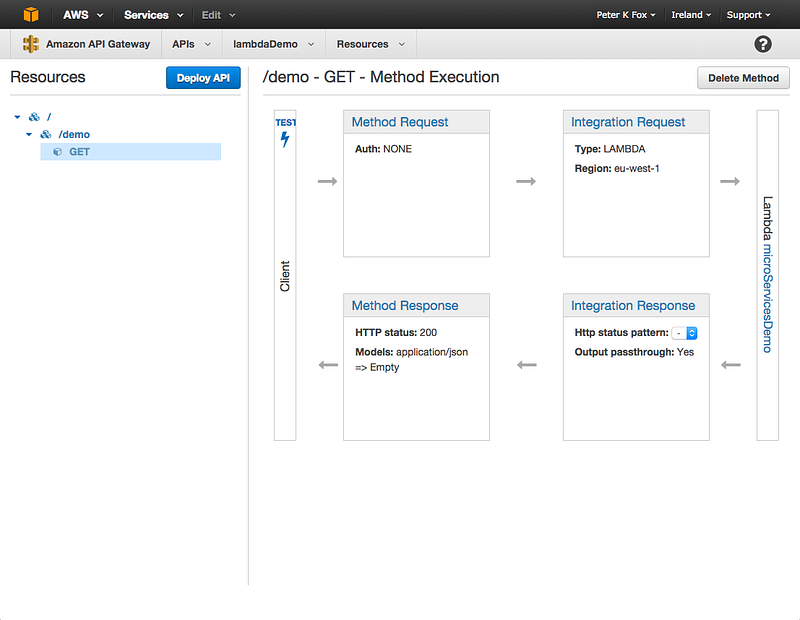Image resolution: width=800 pixels, height=620 pixels.
Task: Click the Type: LAMBDA text
Action: click(610, 149)
